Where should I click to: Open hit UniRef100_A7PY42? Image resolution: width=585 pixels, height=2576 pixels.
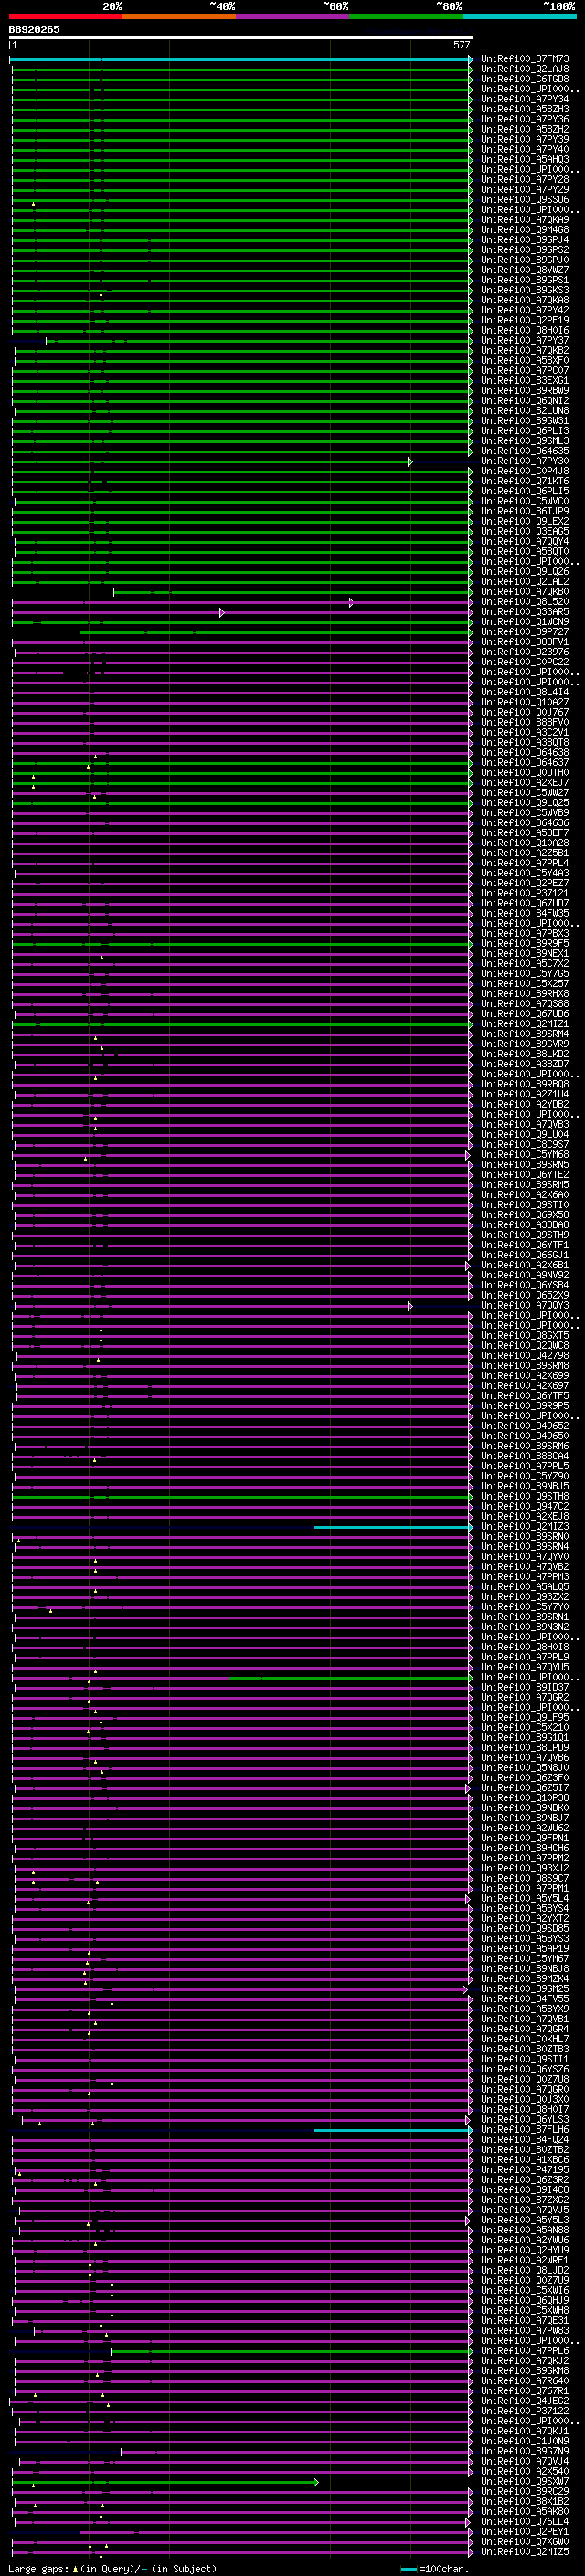[524, 310]
